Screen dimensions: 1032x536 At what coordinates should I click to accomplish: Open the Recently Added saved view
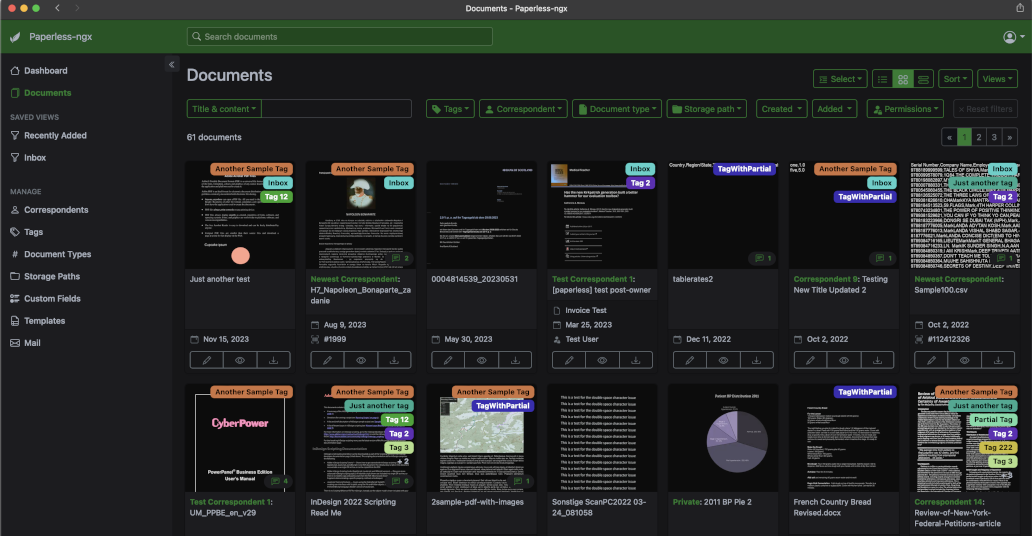(x=55, y=136)
